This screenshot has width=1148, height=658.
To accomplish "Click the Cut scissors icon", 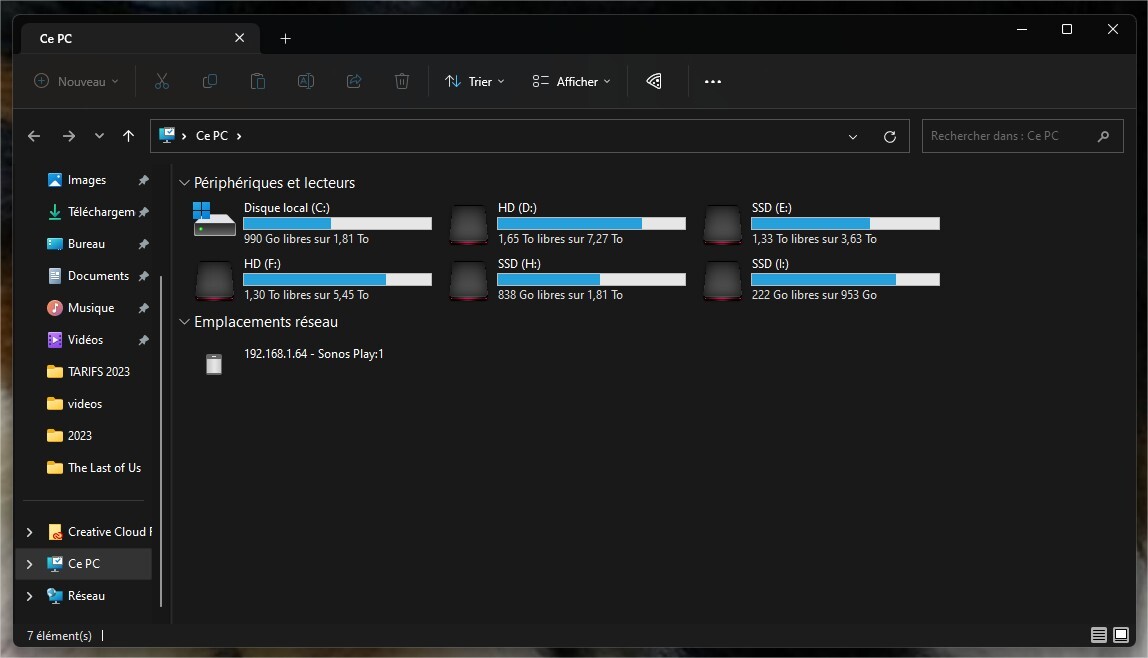I will point(162,81).
